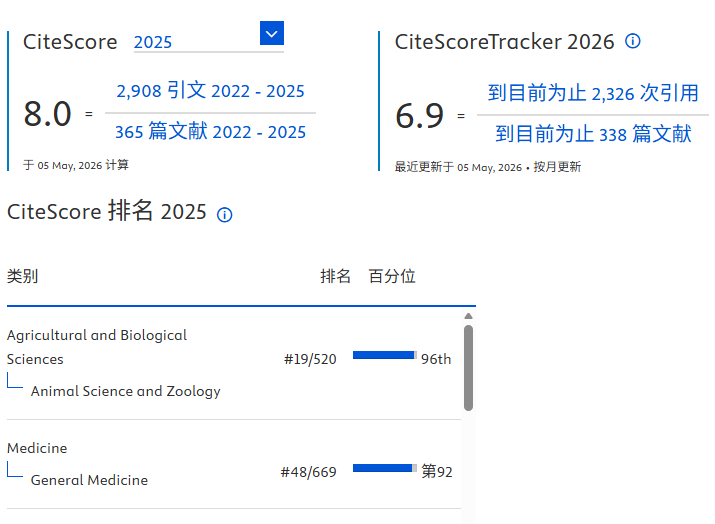Click the CiteScore 排名 2025 heading
The width and height of the screenshot is (715, 524).
tap(107, 212)
